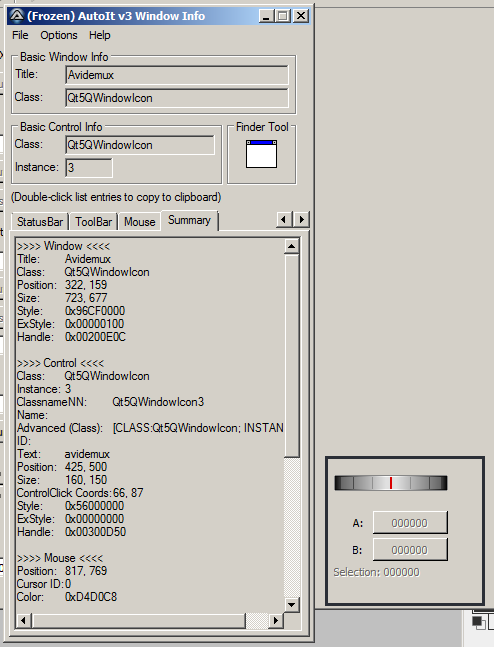Click the tab strip right scroll arrow

[301, 219]
